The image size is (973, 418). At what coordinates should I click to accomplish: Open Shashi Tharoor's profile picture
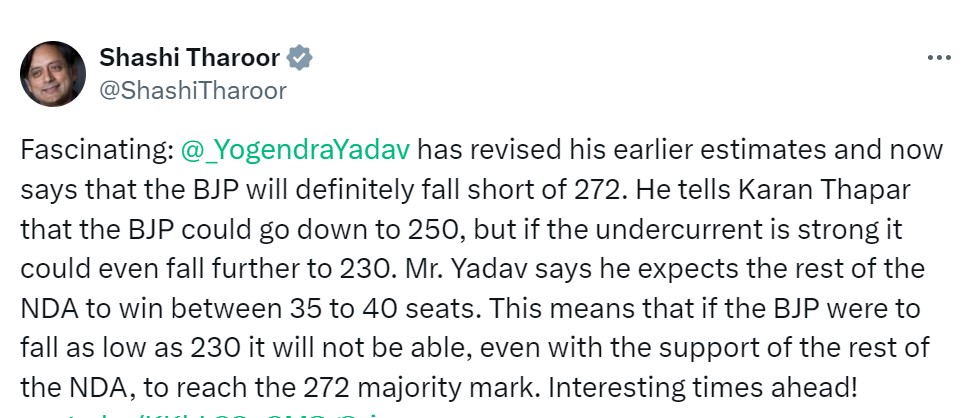click(x=53, y=74)
